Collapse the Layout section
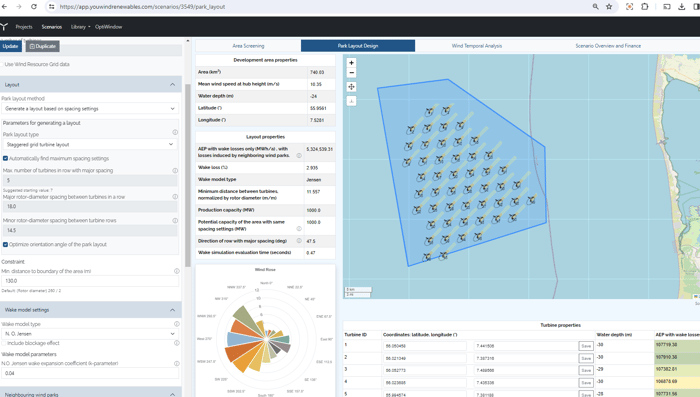 coord(172,84)
